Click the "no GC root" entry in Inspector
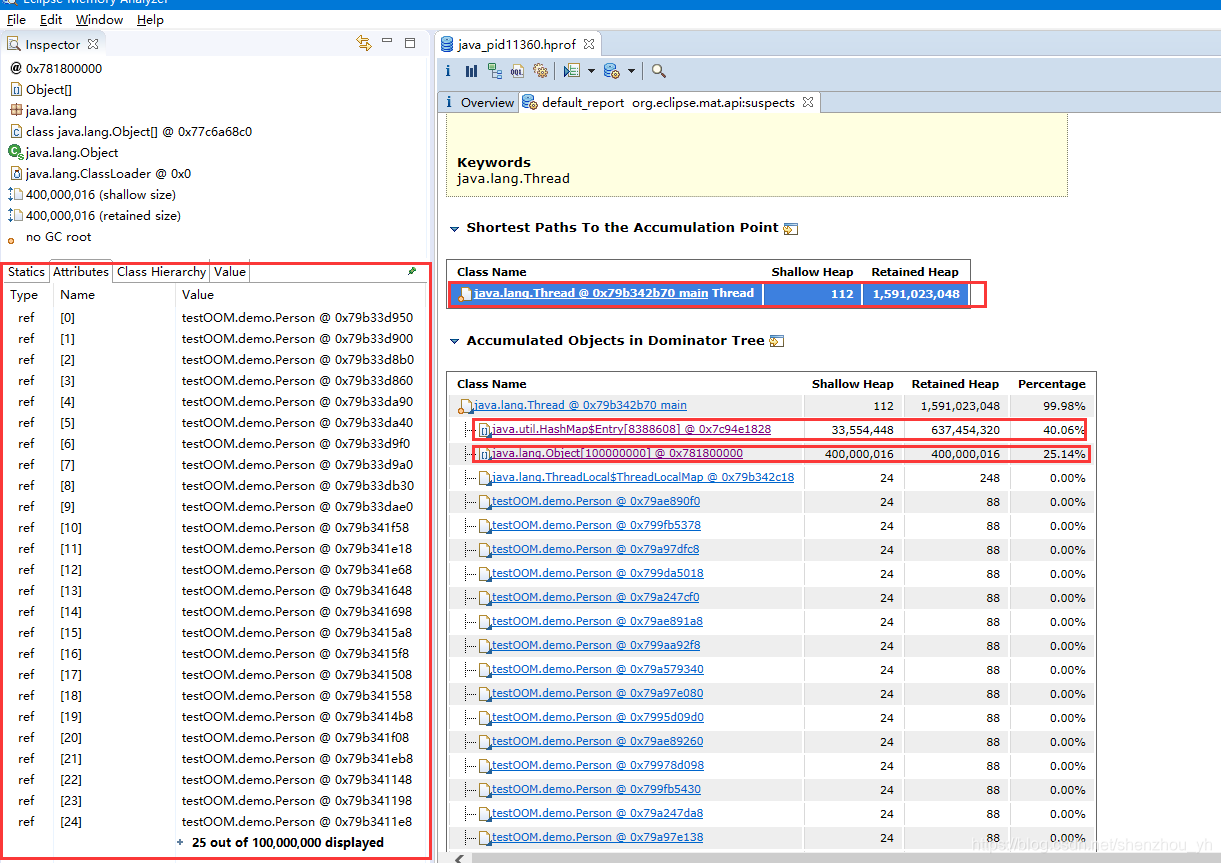 pos(58,237)
